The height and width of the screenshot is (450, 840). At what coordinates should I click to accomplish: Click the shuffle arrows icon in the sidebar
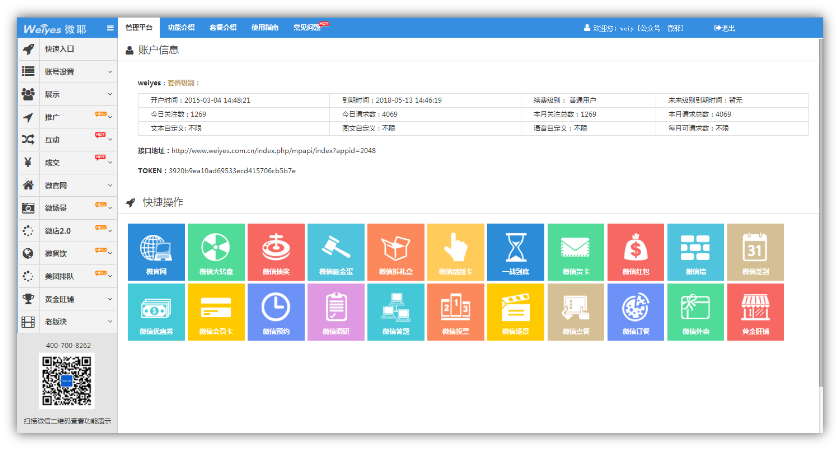(28, 140)
